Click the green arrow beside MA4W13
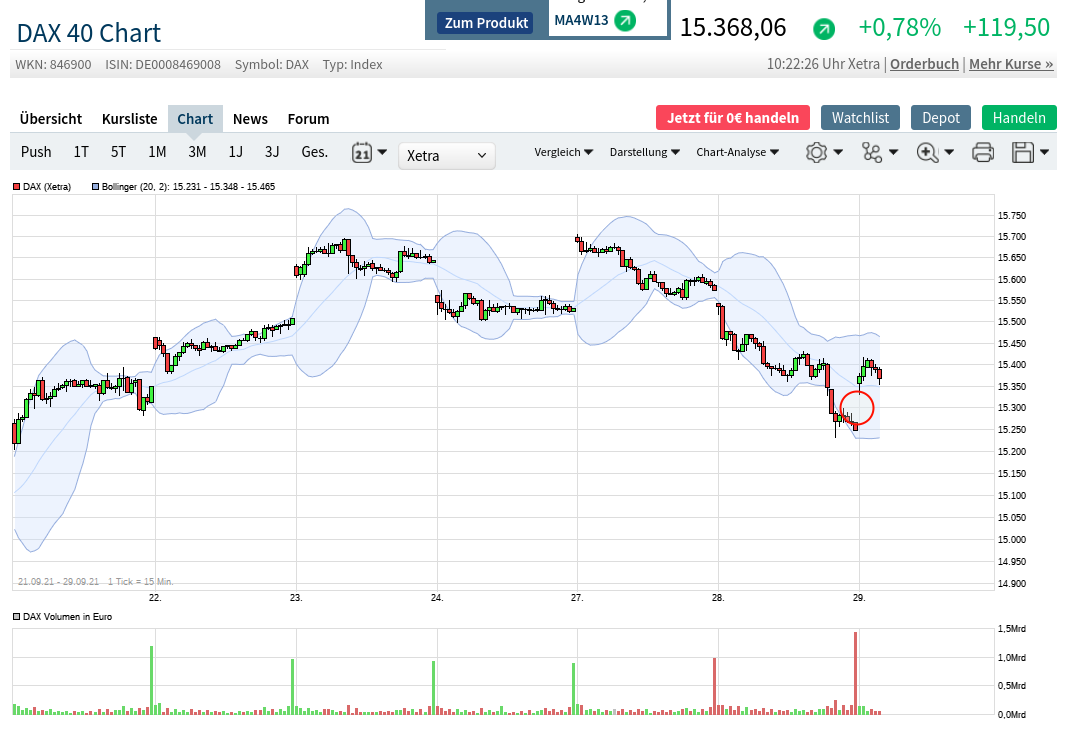The image size is (1072, 752). tap(625, 20)
